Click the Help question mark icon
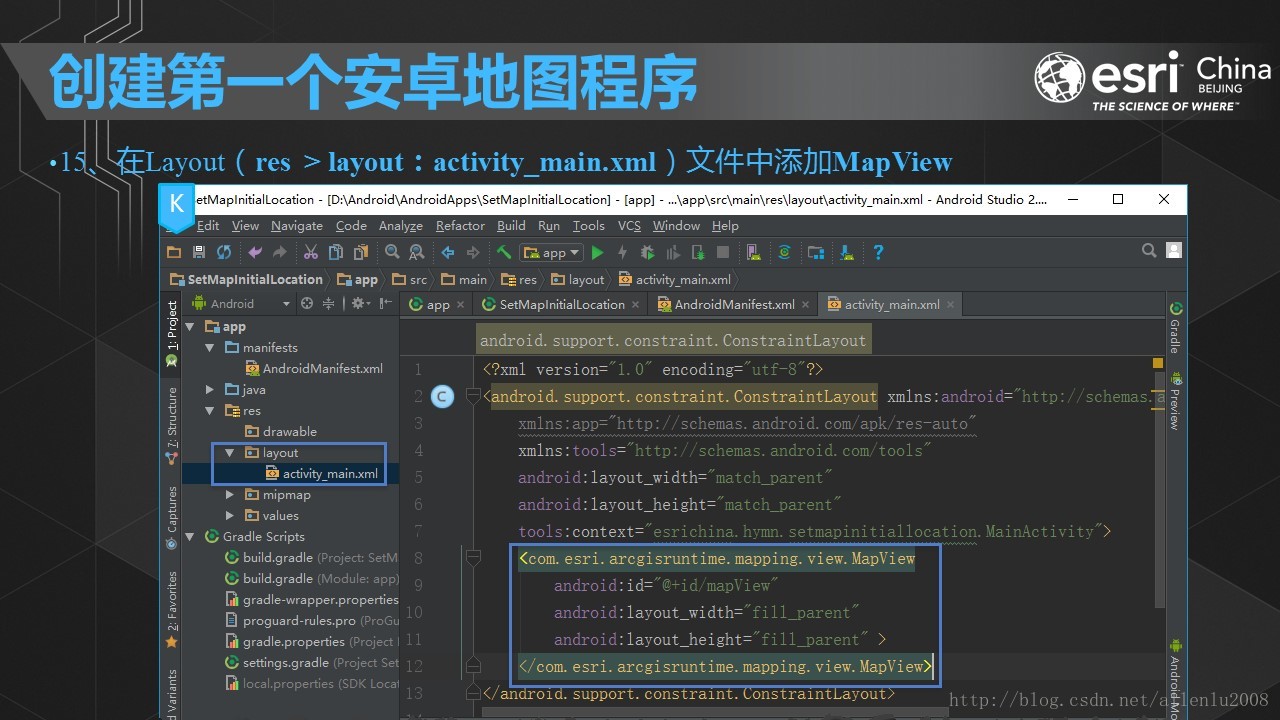The image size is (1280, 720). (878, 253)
